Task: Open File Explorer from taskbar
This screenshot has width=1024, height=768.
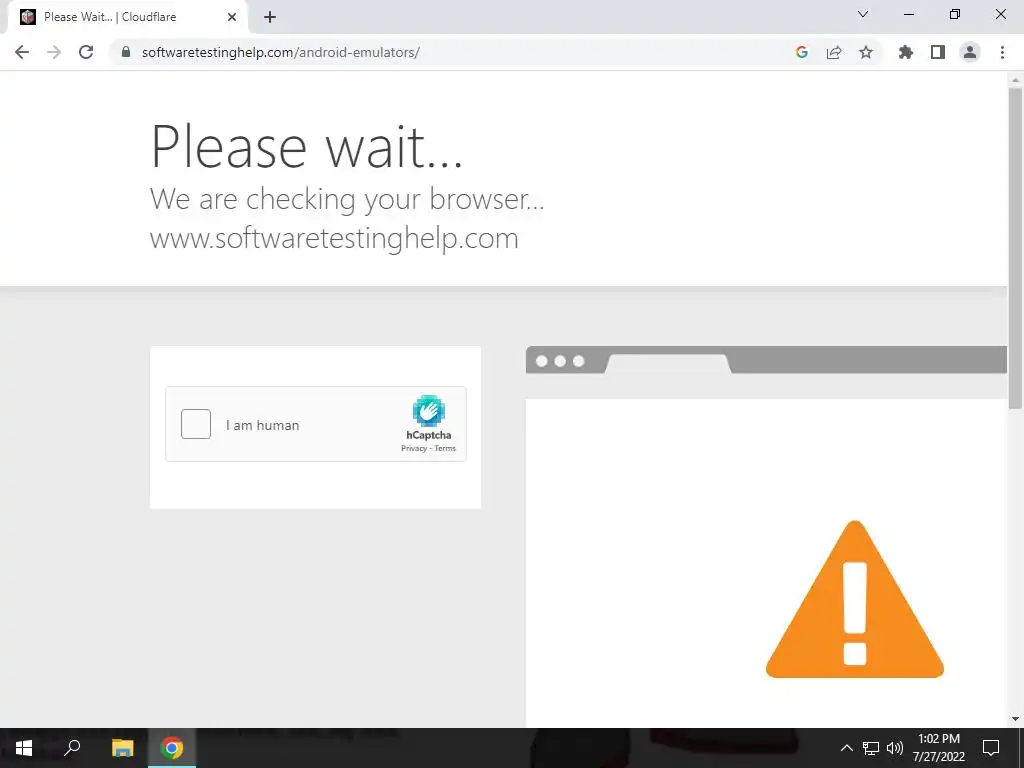Action: pyautogui.click(x=122, y=748)
